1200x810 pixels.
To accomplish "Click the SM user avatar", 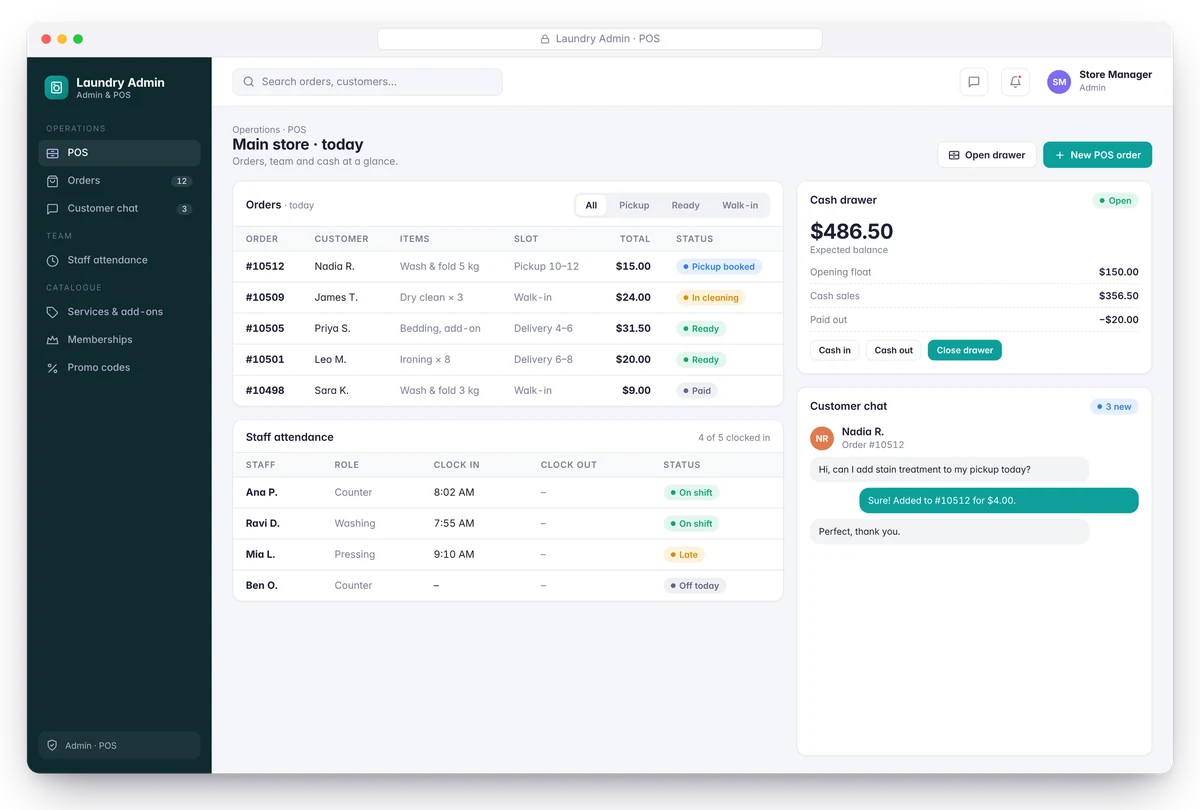I will 1059,82.
